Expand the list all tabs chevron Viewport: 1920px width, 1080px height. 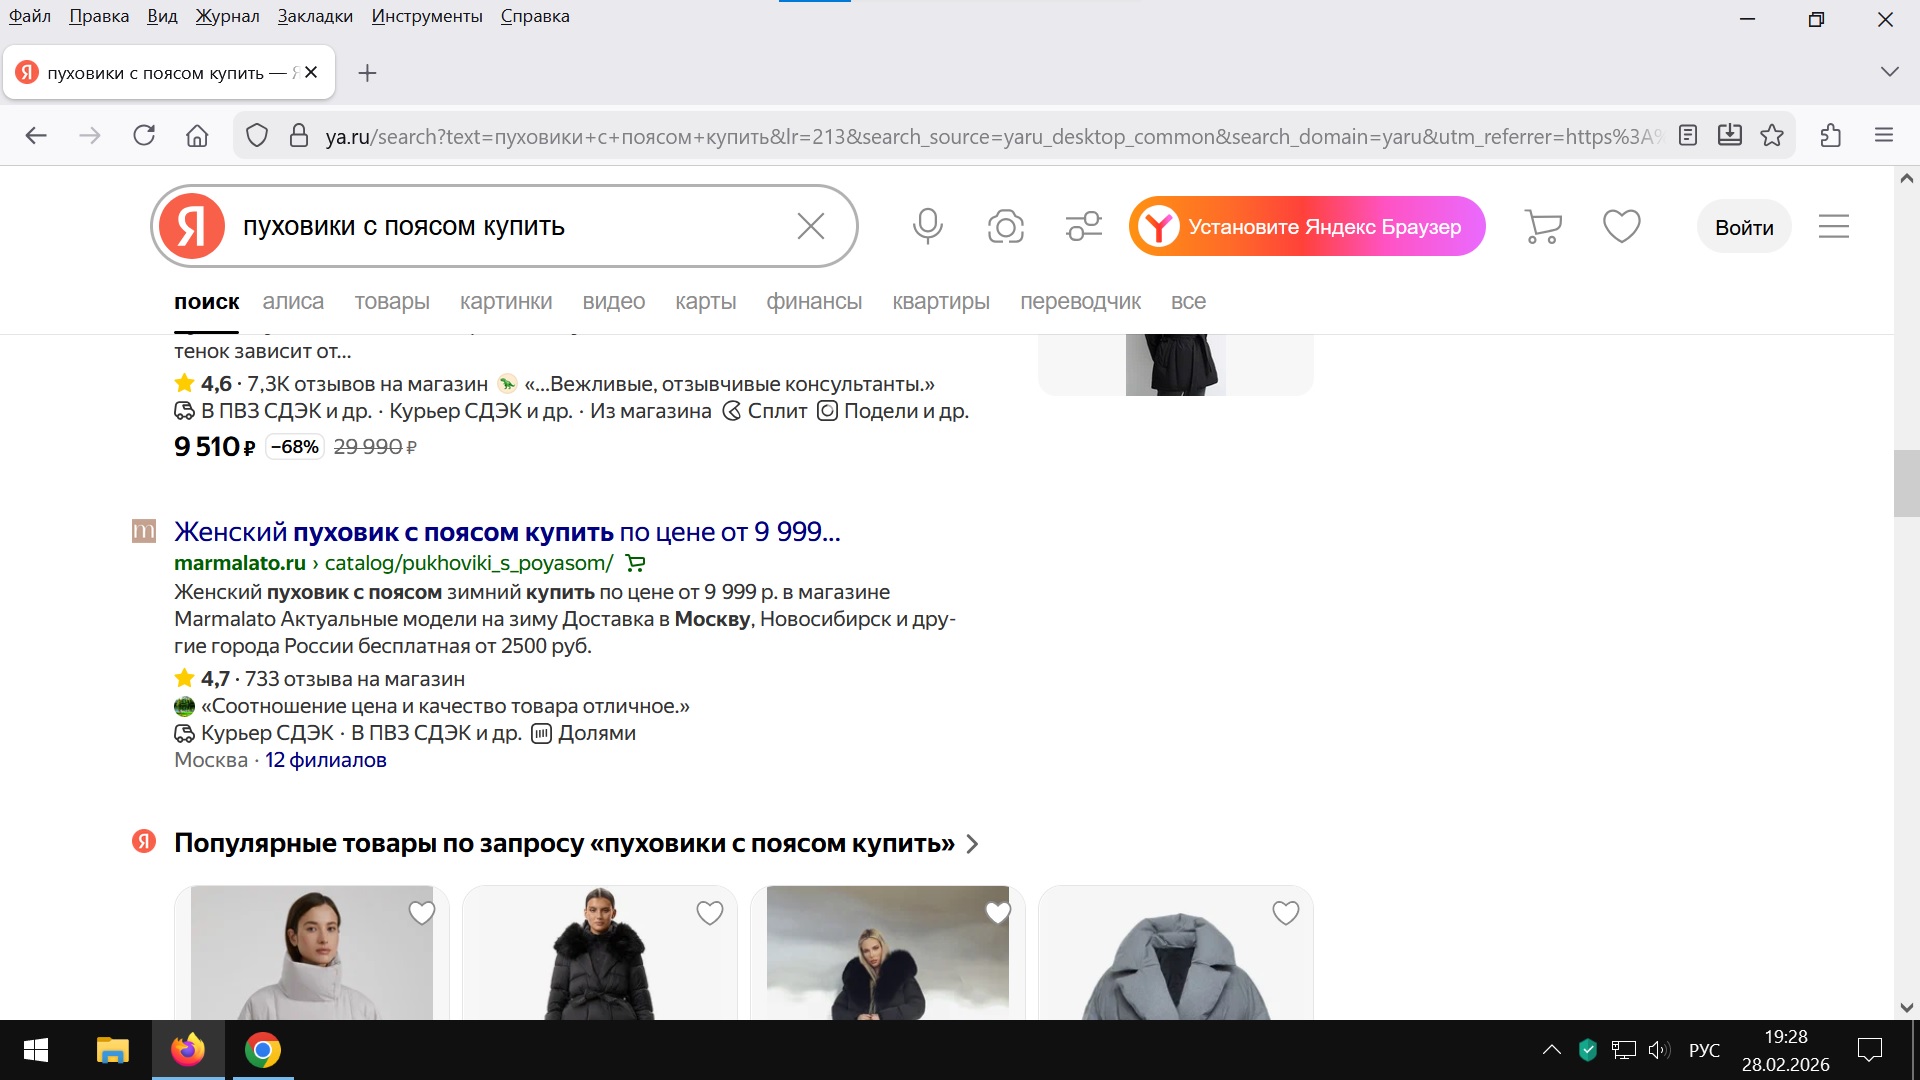pyautogui.click(x=1889, y=72)
